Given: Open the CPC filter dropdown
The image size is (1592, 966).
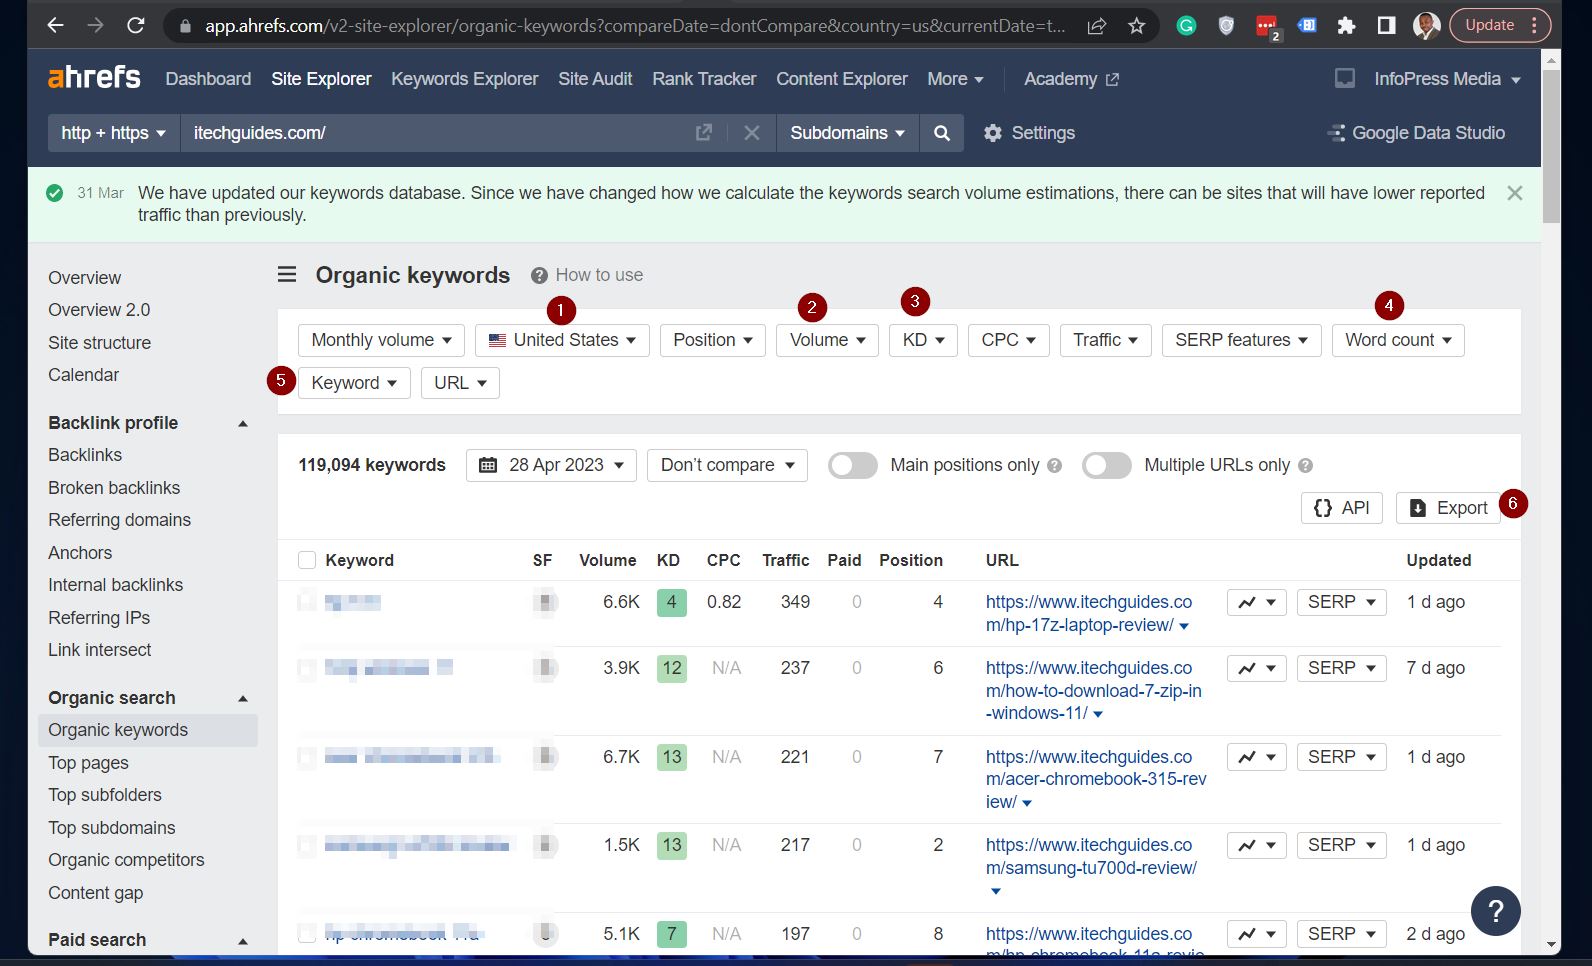Looking at the screenshot, I should 1009,340.
